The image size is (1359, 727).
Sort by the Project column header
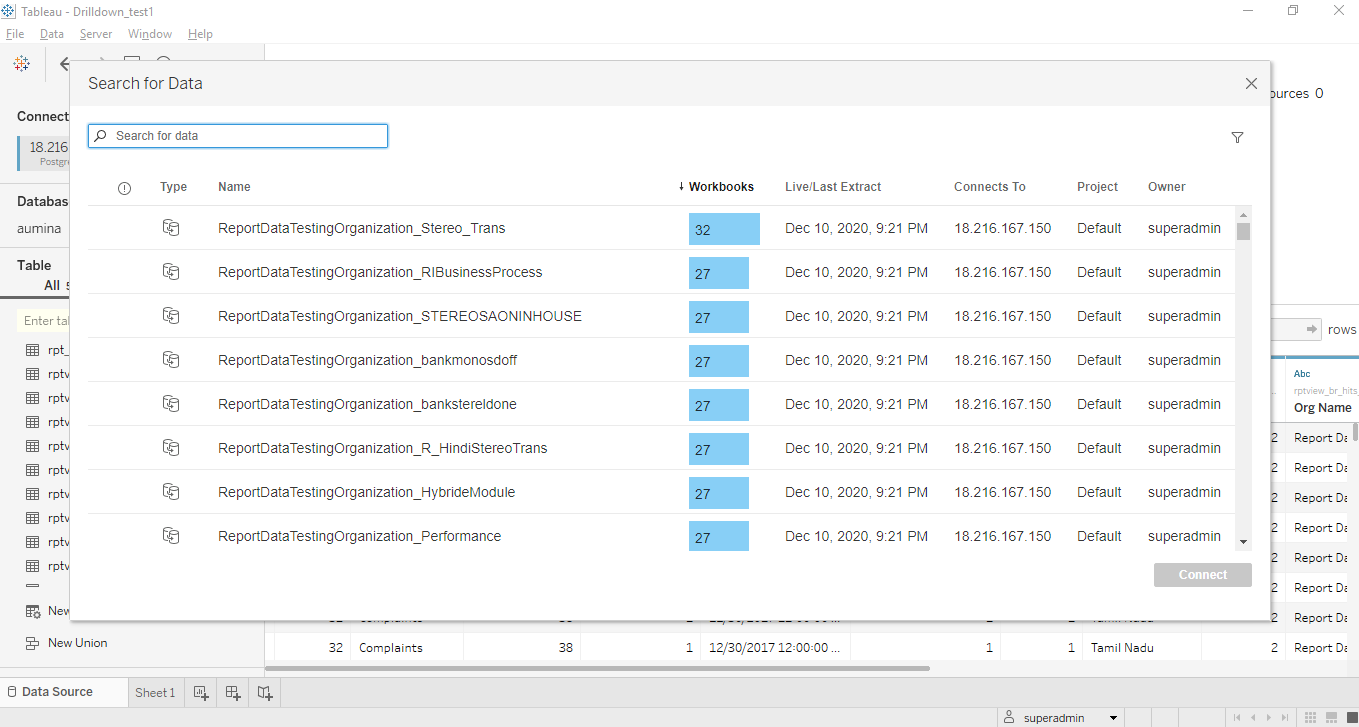pyautogui.click(x=1097, y=187)
